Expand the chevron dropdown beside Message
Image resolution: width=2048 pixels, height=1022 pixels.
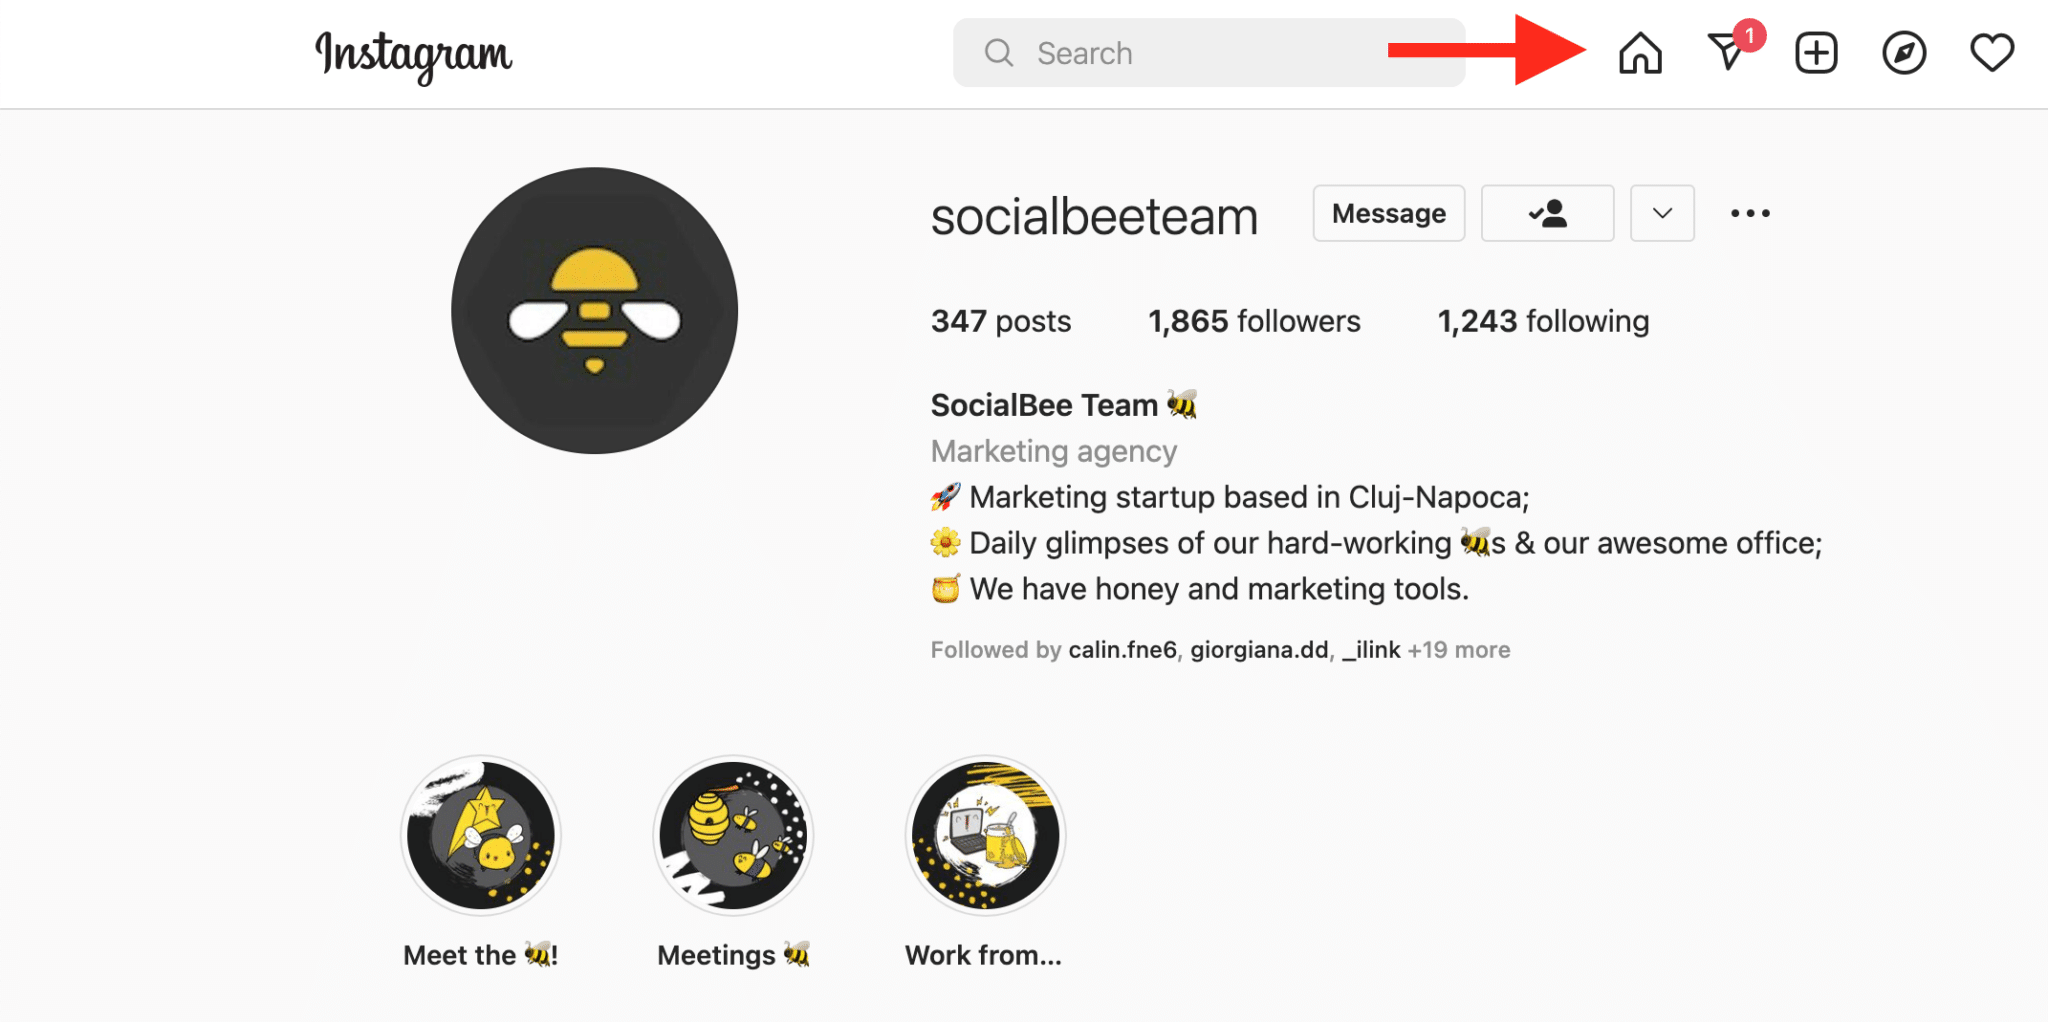[1661, 213]
